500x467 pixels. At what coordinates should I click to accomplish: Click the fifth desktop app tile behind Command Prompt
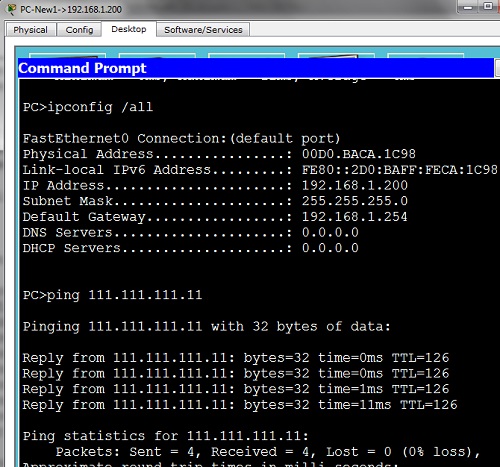click(425, 55)
